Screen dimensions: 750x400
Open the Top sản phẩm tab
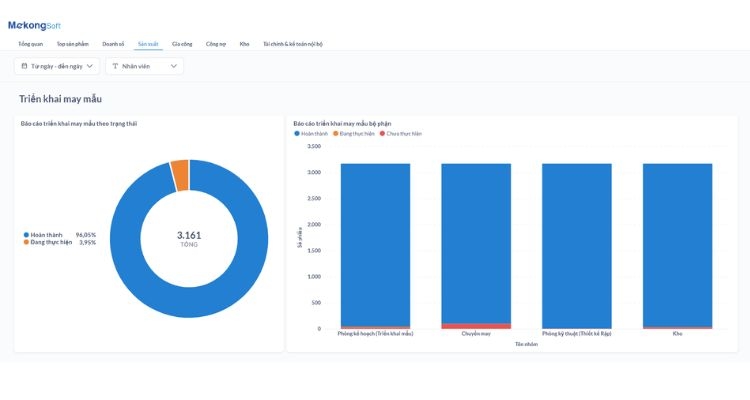73,44
